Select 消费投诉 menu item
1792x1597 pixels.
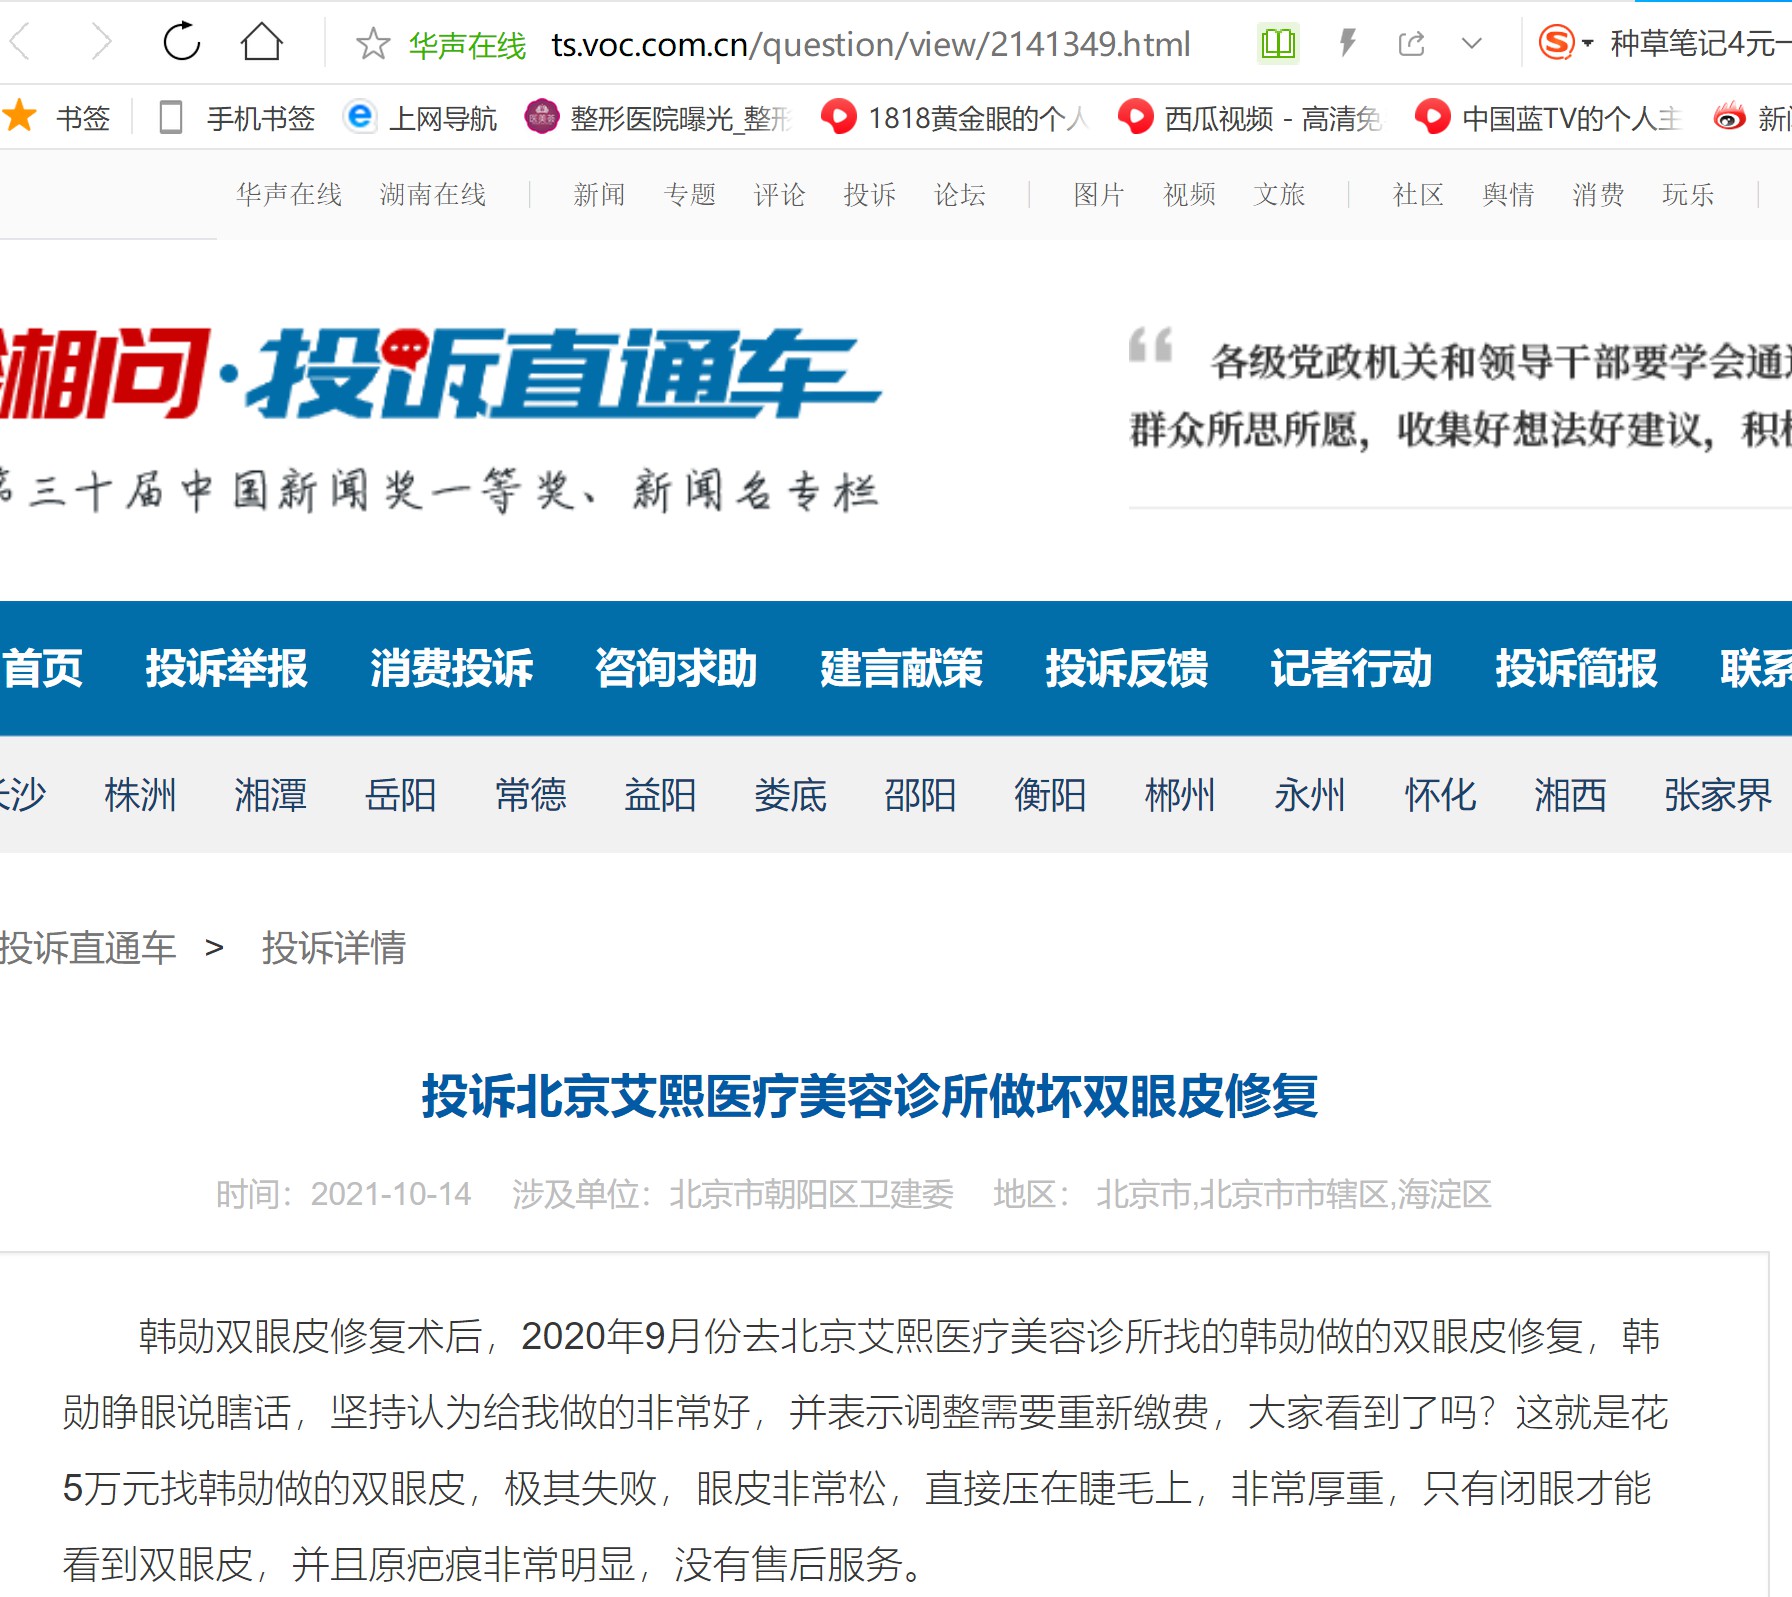[x=451, y=668]
